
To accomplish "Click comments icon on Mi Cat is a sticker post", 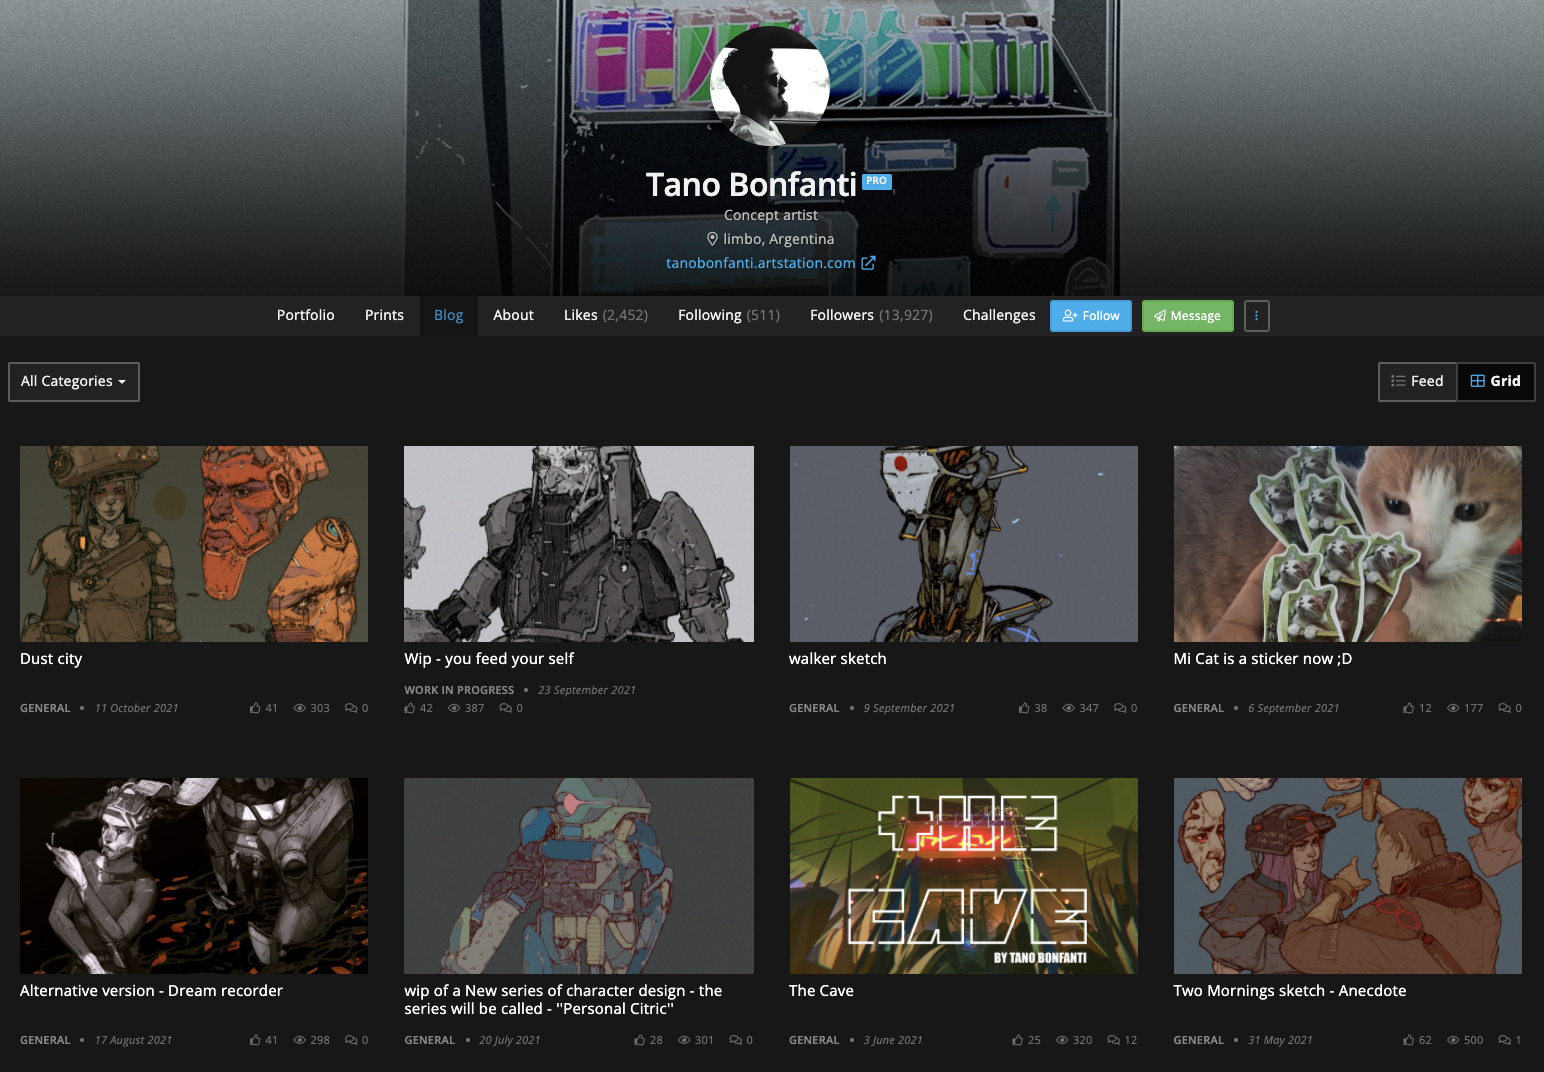I will click(1504, 708).
